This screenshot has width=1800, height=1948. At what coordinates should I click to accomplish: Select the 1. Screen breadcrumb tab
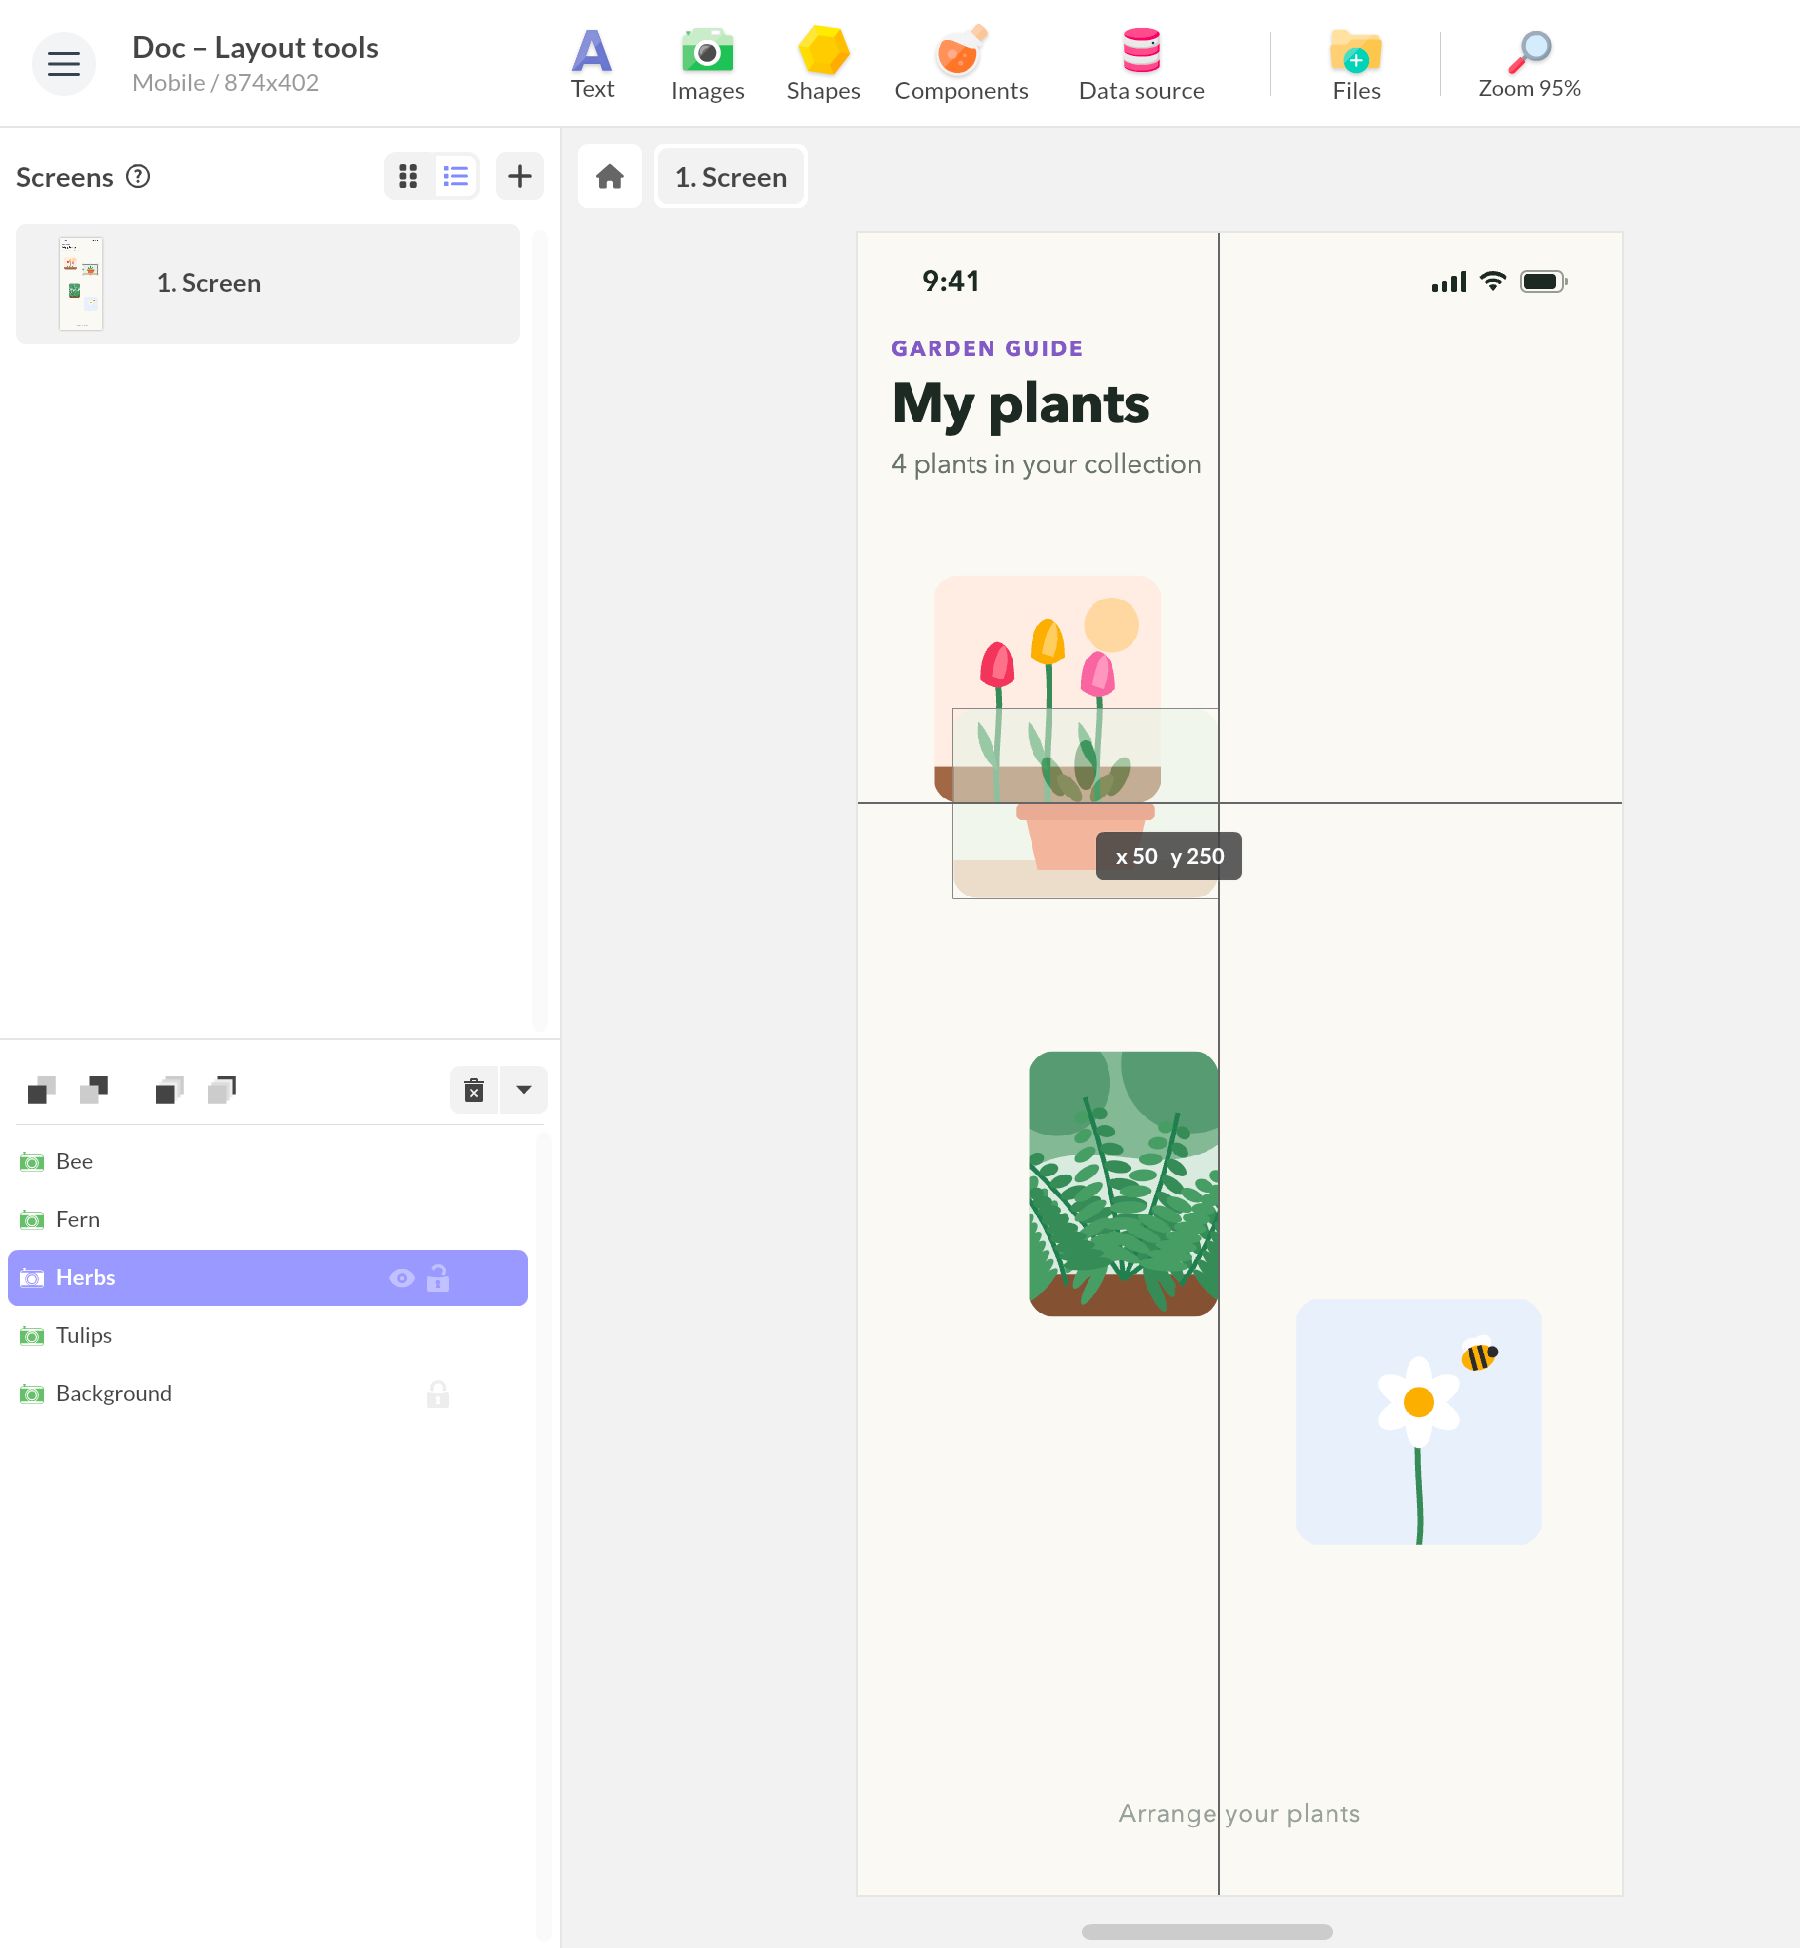tap(731, 177)
